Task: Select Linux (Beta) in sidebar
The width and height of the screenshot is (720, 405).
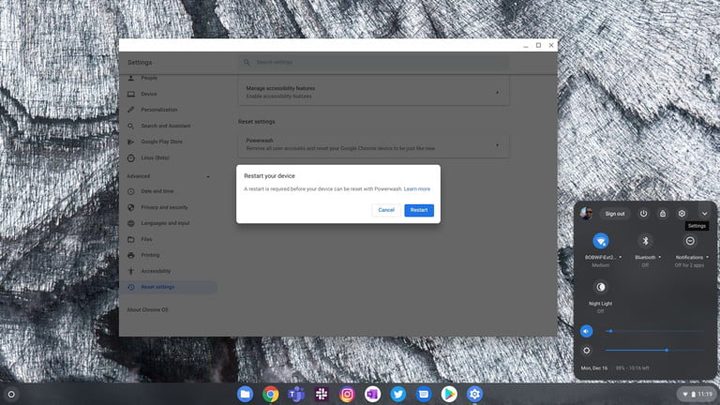Action: 155,158
